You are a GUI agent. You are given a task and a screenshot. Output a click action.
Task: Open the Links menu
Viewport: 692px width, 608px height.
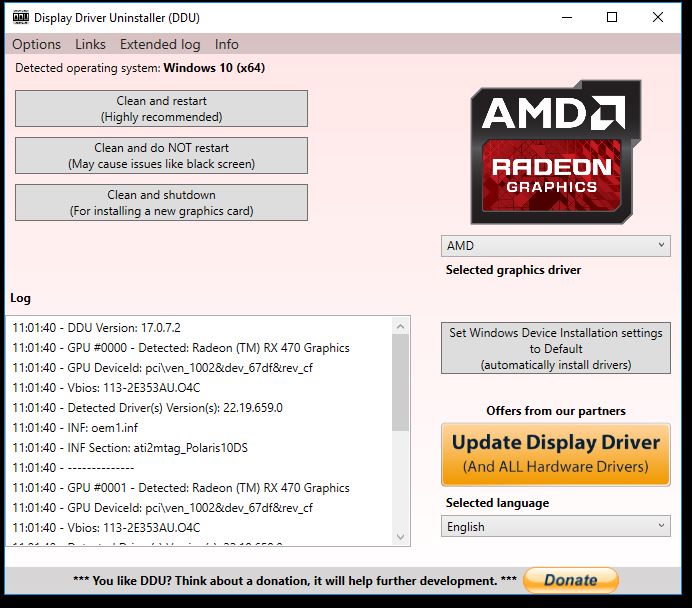(x=90, y=44)
